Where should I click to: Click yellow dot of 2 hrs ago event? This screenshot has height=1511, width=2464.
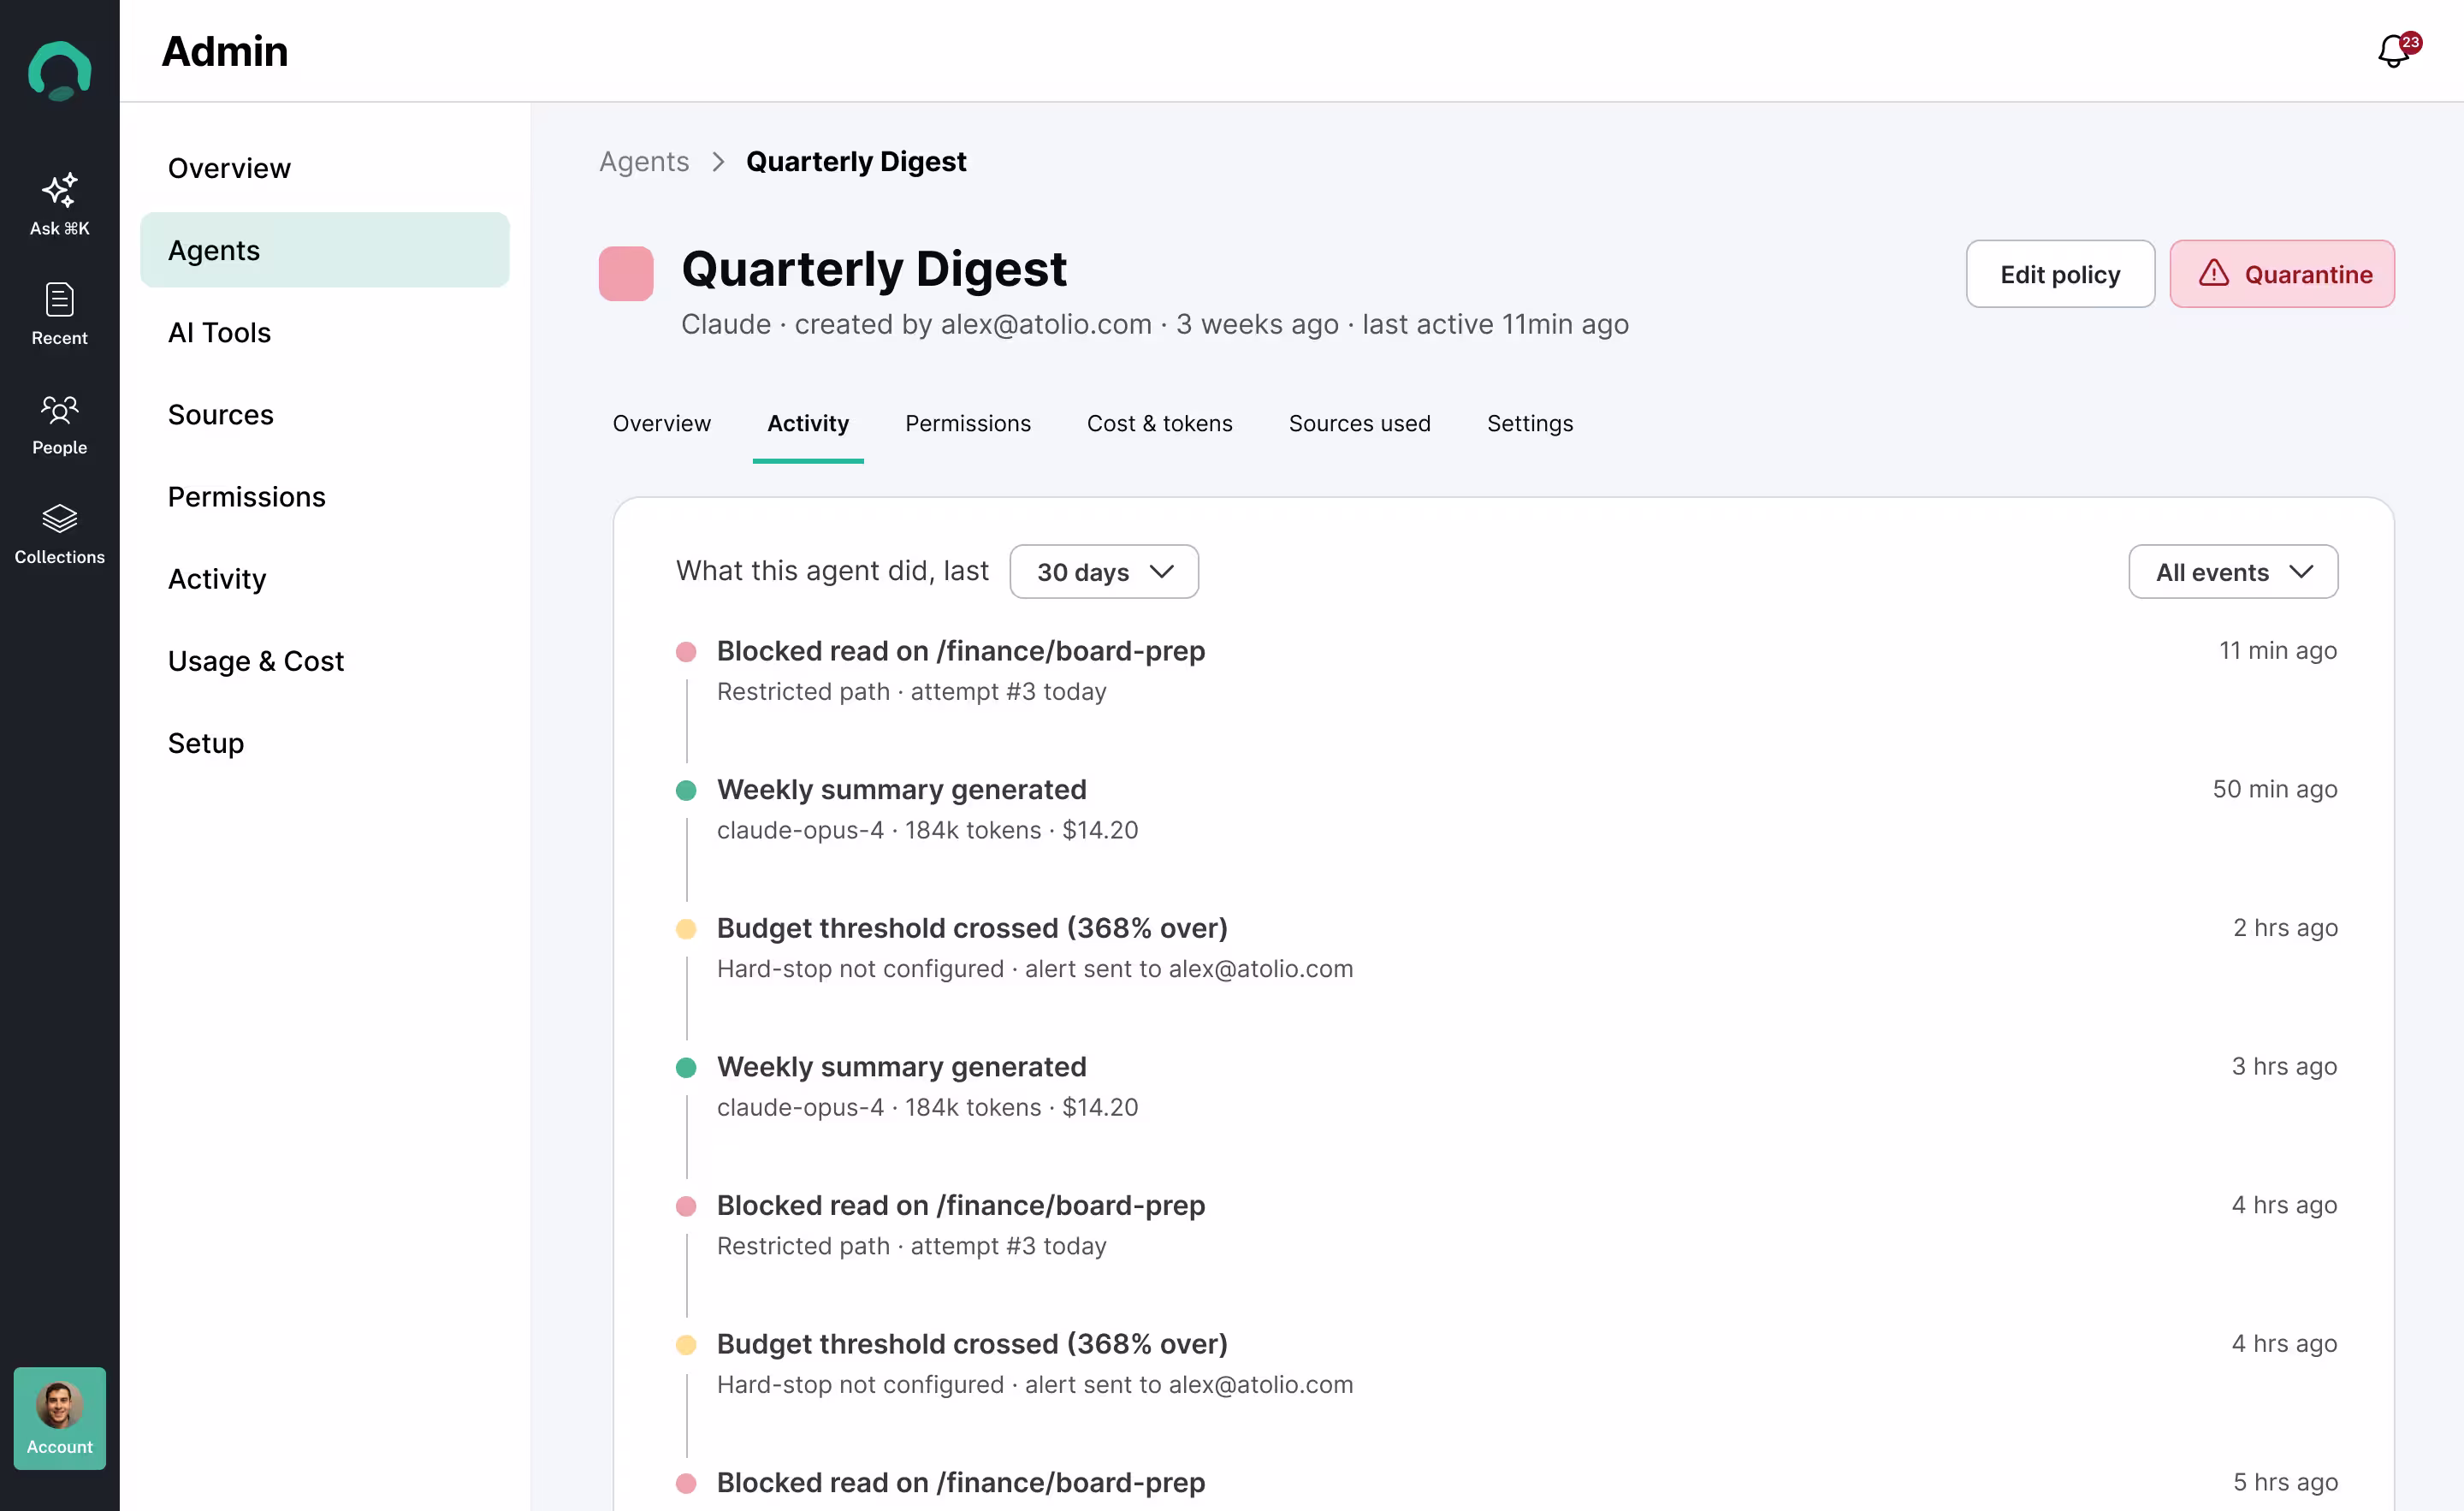click(686, 929)
